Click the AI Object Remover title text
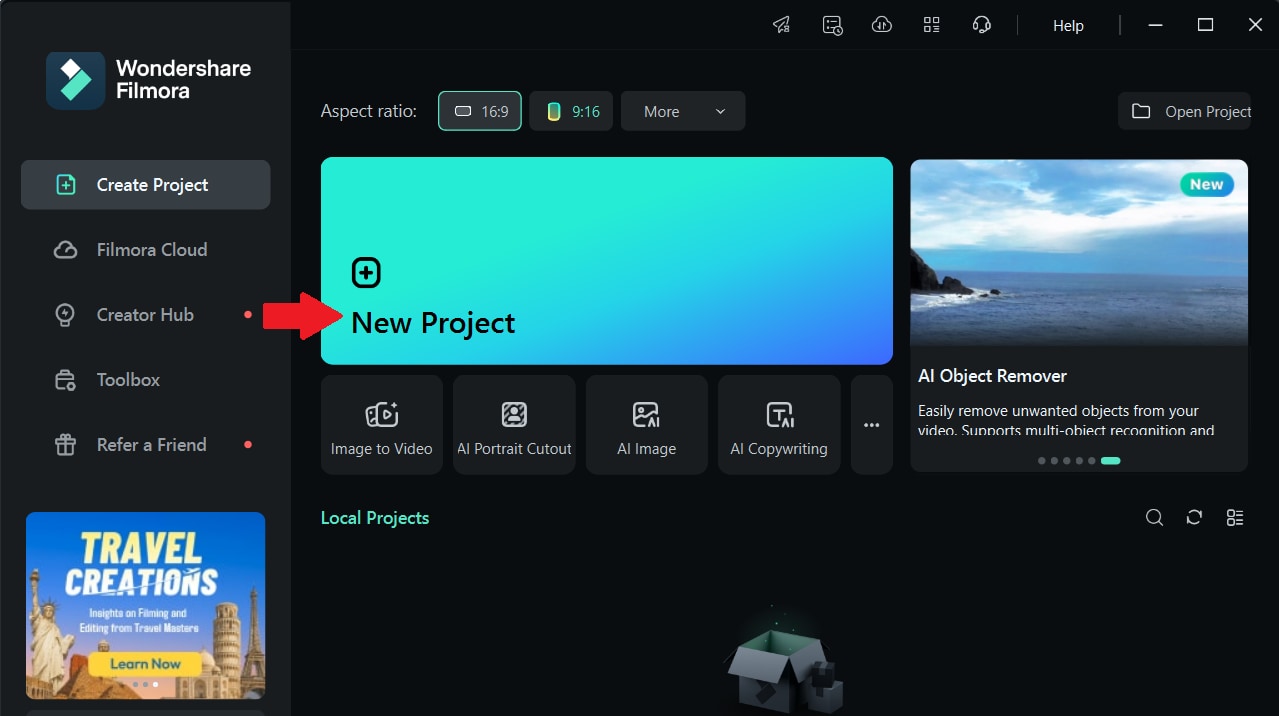Screen dimensions: 1279x716 [992, 376]
